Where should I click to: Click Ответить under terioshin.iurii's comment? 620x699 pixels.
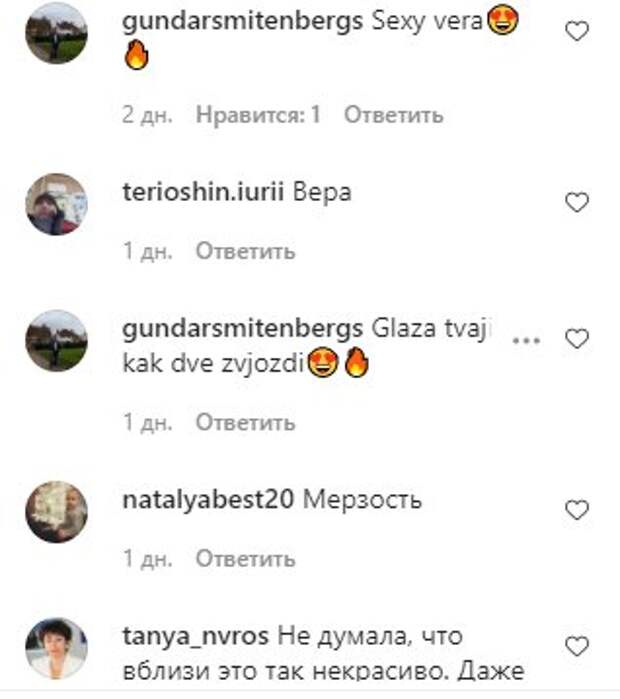[246, 251]
